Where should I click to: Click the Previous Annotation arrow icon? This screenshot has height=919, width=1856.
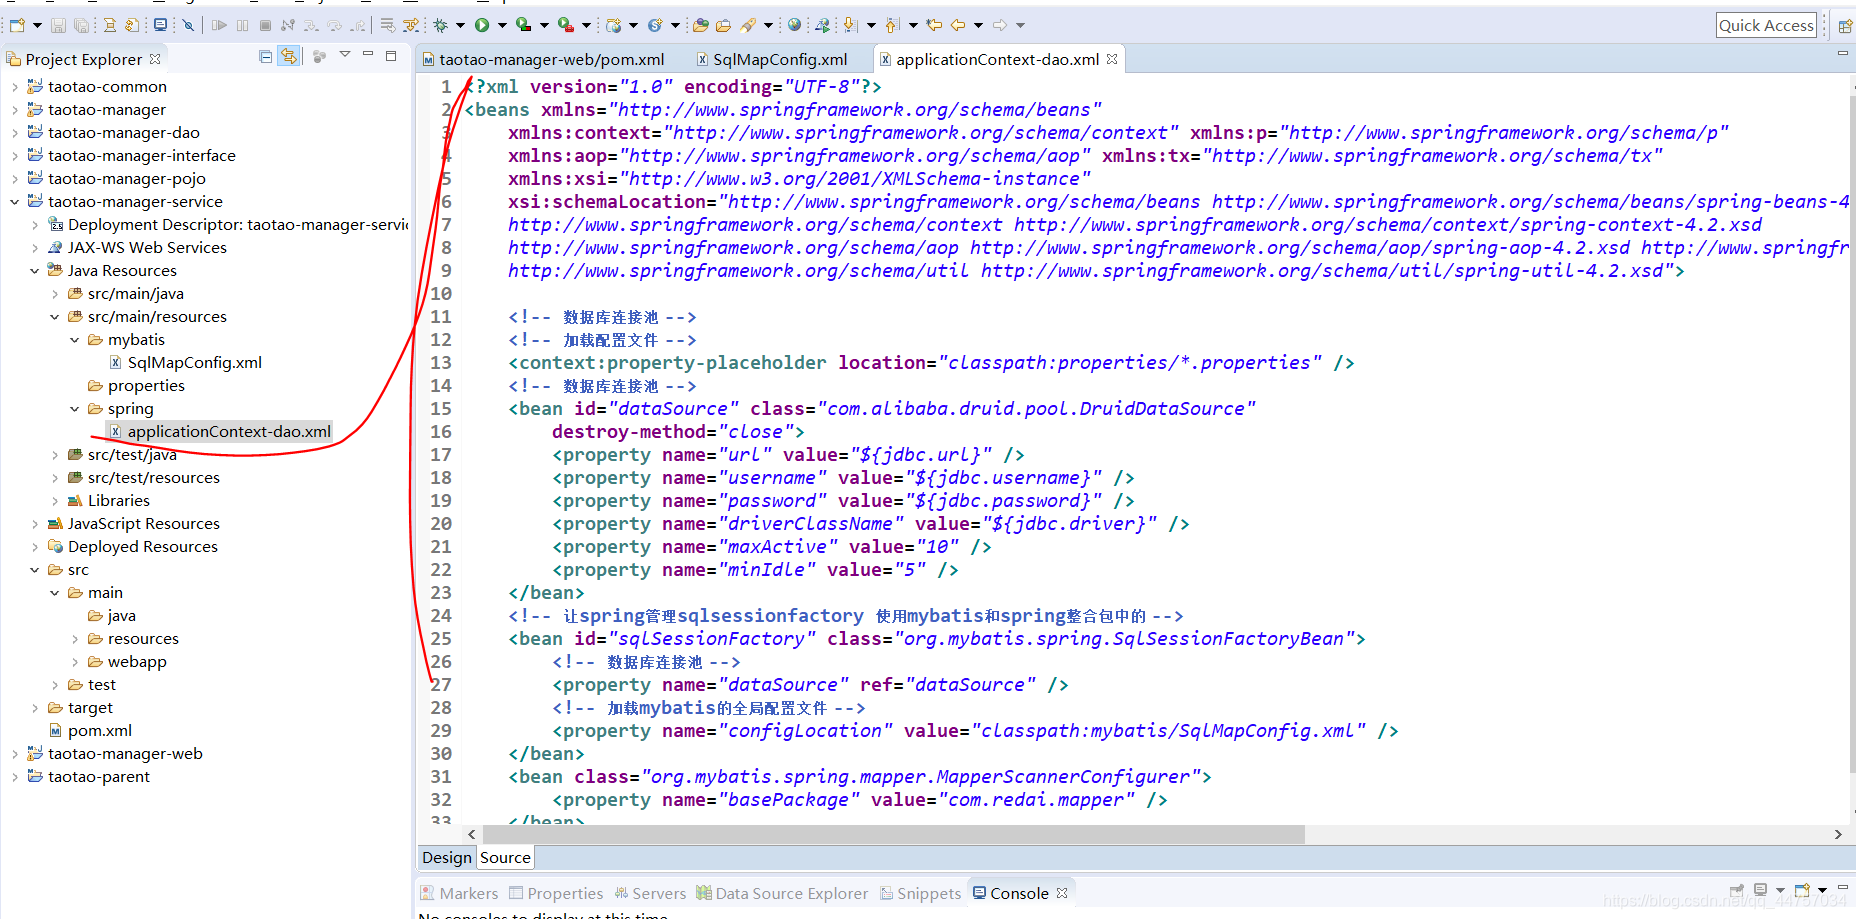pyautogui.click(x=891, y=25)
